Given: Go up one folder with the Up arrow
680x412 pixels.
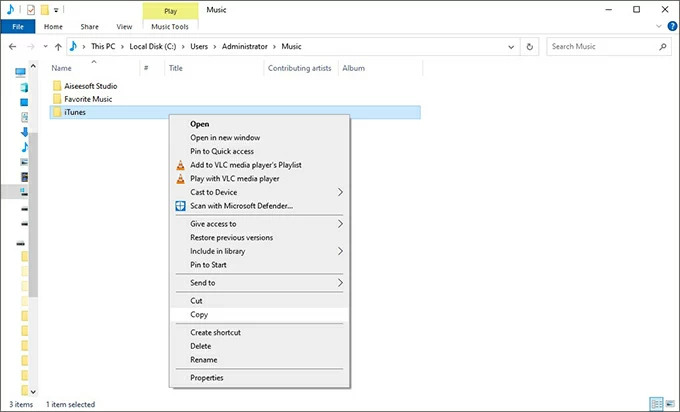Looking at the screenshot, I should [58, 46].
